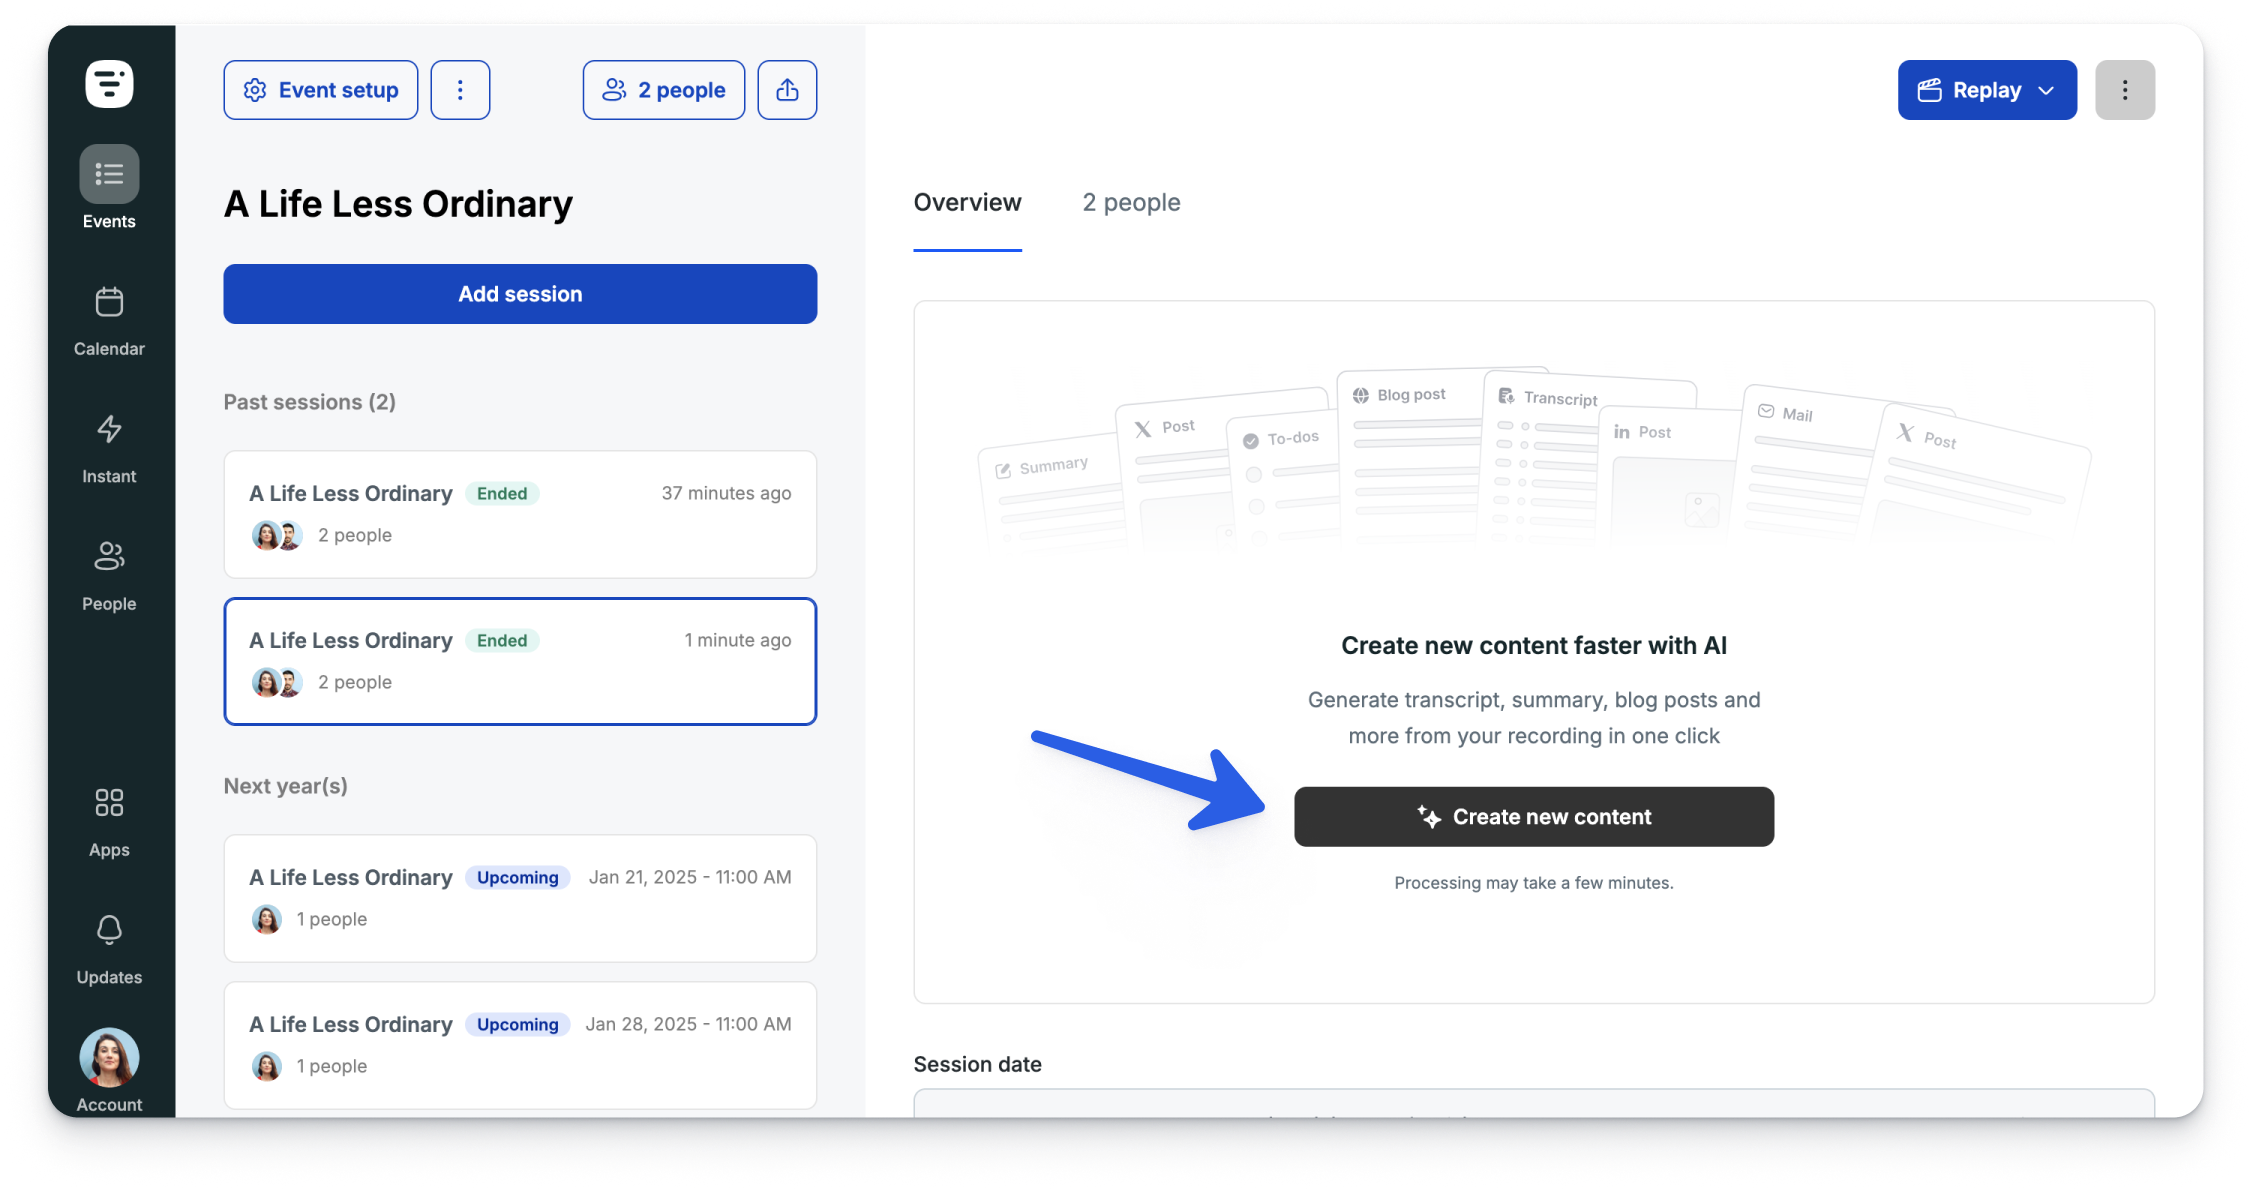Click the 2 people button in header
This screenshot has width=2252, height=1190.
pyautogui.click(x=664, y=90)
